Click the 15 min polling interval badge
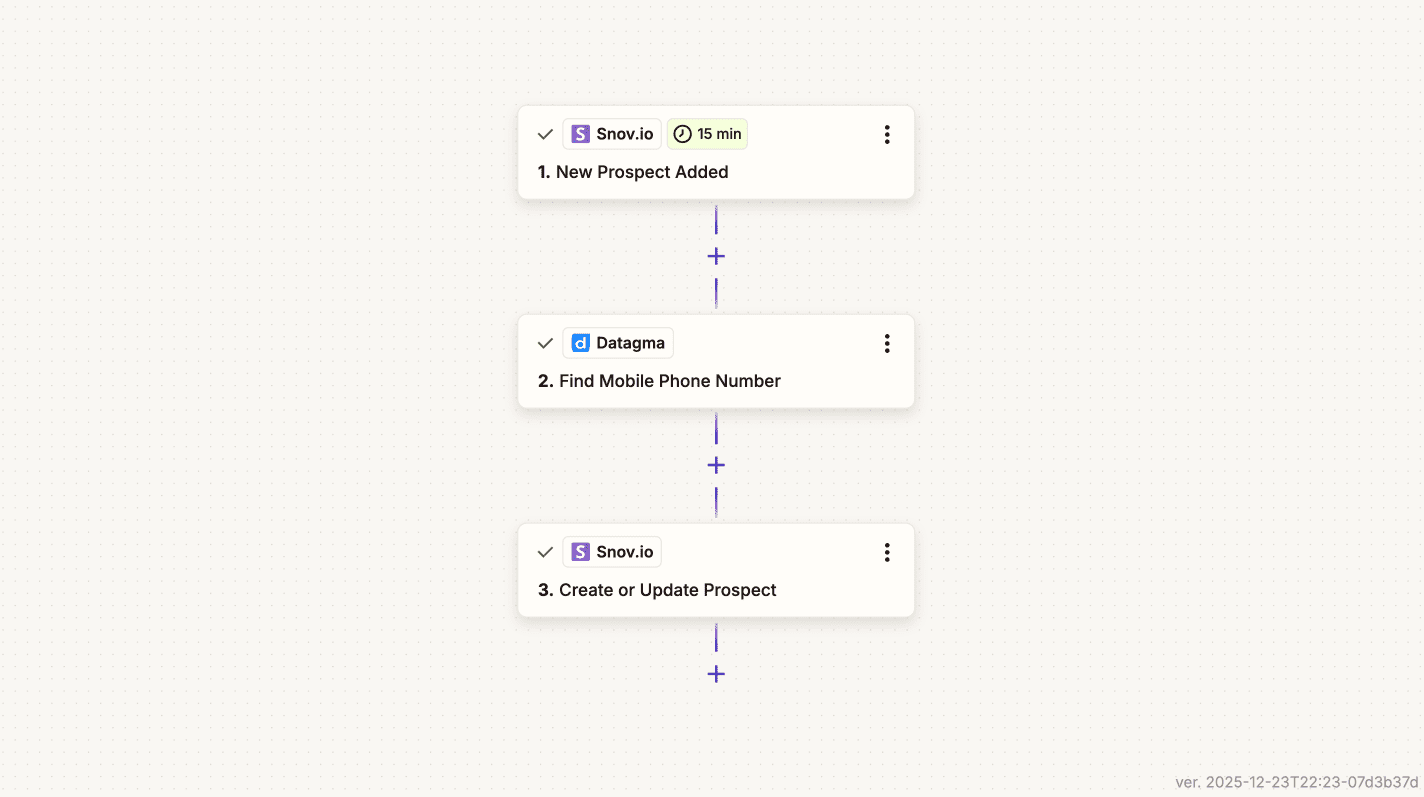Viewport: 1424px width, 797px height. [x=708, y=134]
